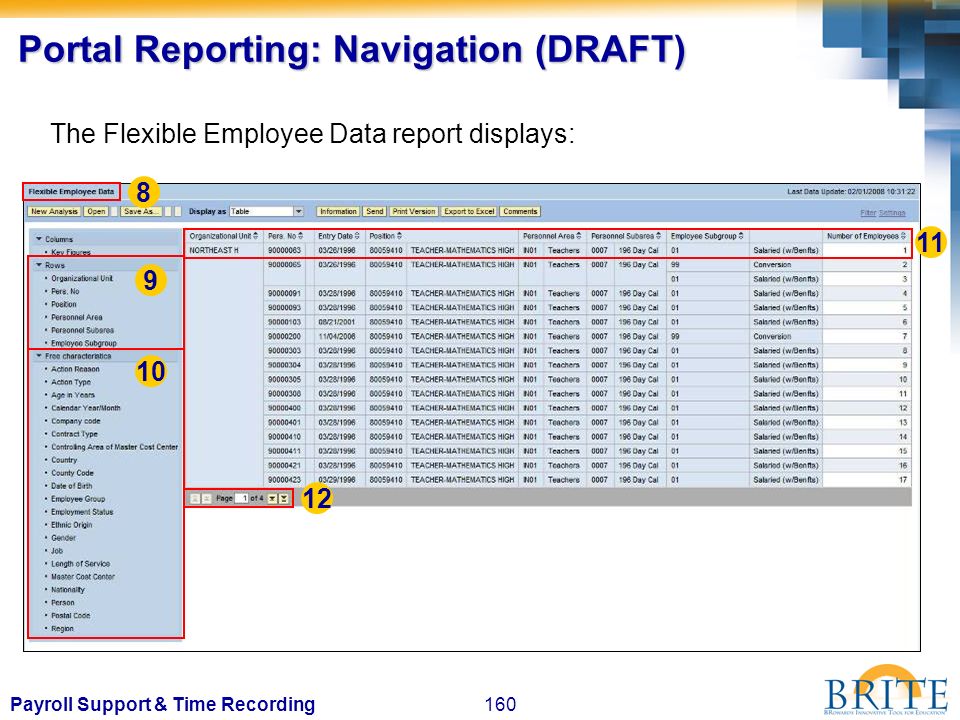Go to next page arrow in pager
960x720 pixels.
pos(272,498)
